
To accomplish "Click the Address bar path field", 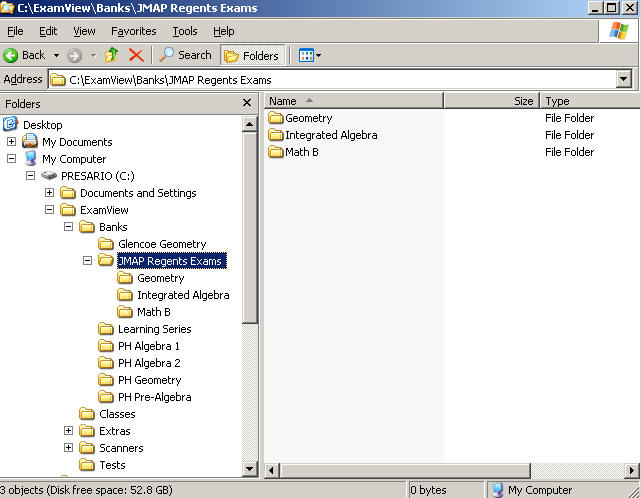I will [x=332, y=80].
